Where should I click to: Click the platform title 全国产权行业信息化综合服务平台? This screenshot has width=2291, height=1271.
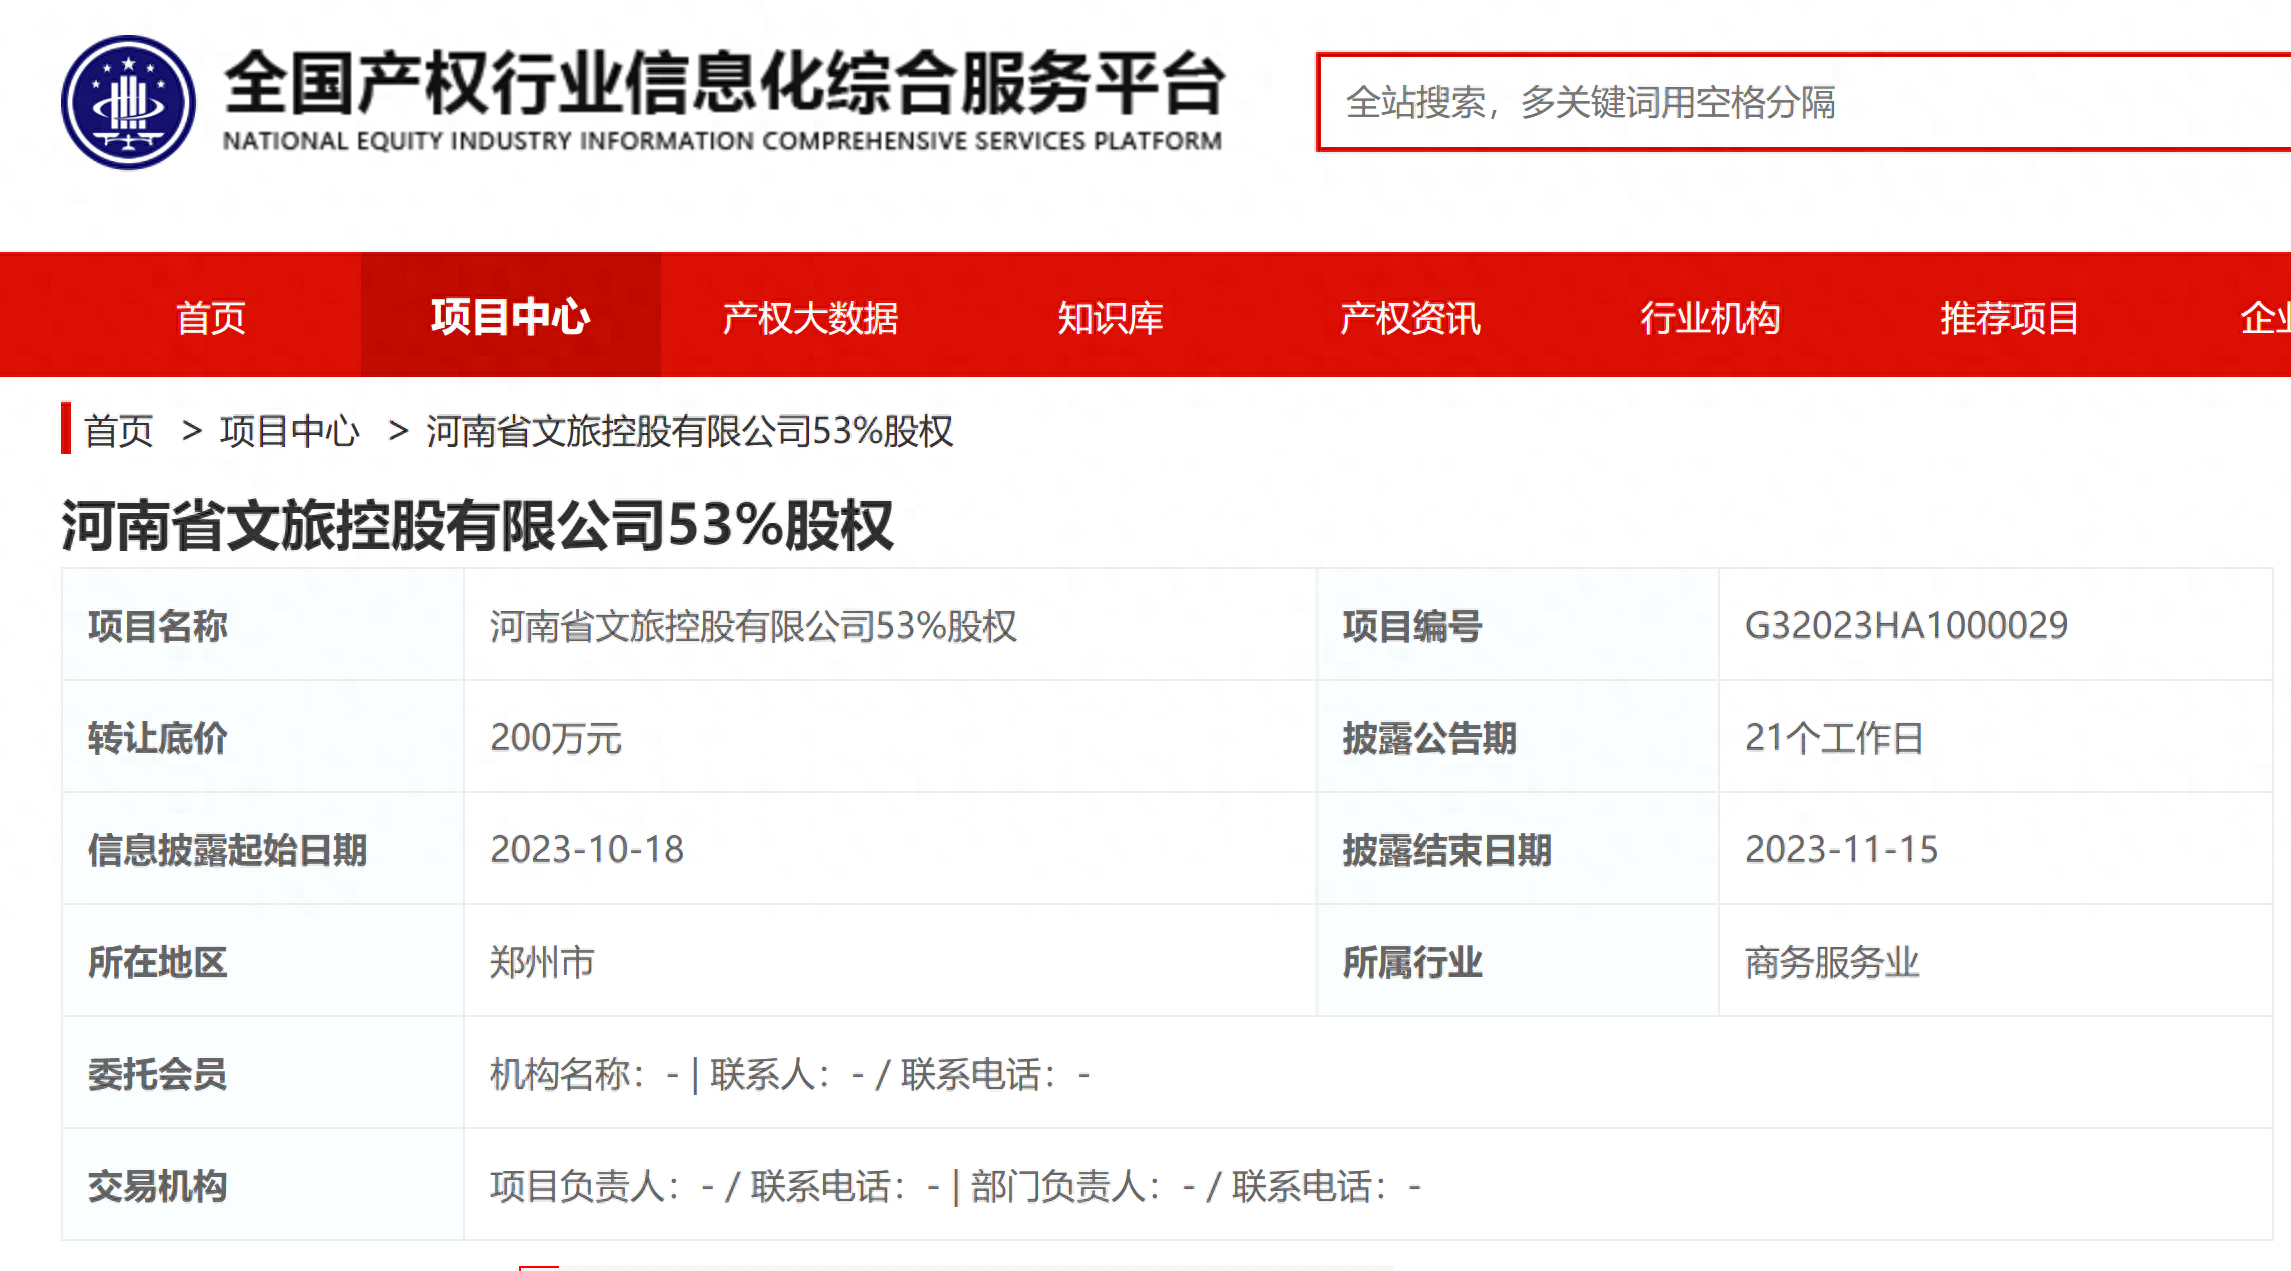click(x=724, y=82)
